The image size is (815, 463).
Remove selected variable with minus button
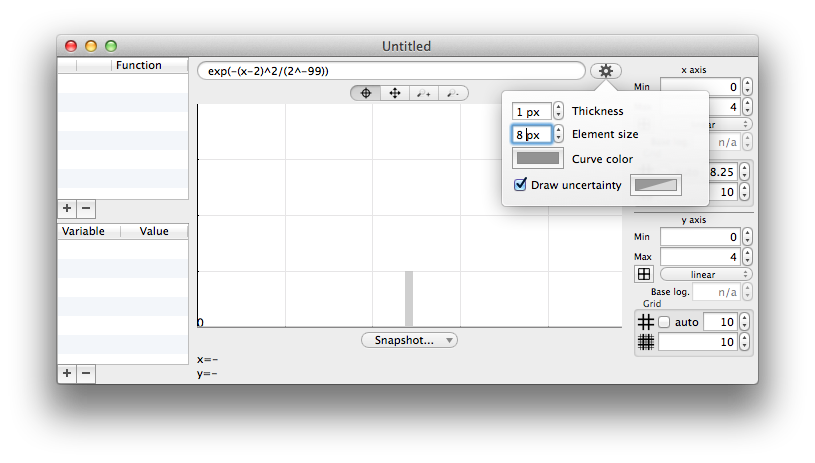click(86, 373)
